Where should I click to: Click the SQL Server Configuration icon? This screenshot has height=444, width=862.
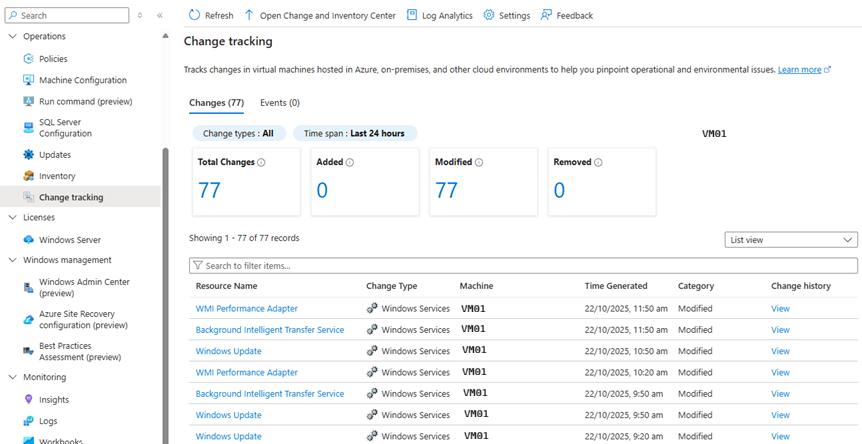click(29, 127)
